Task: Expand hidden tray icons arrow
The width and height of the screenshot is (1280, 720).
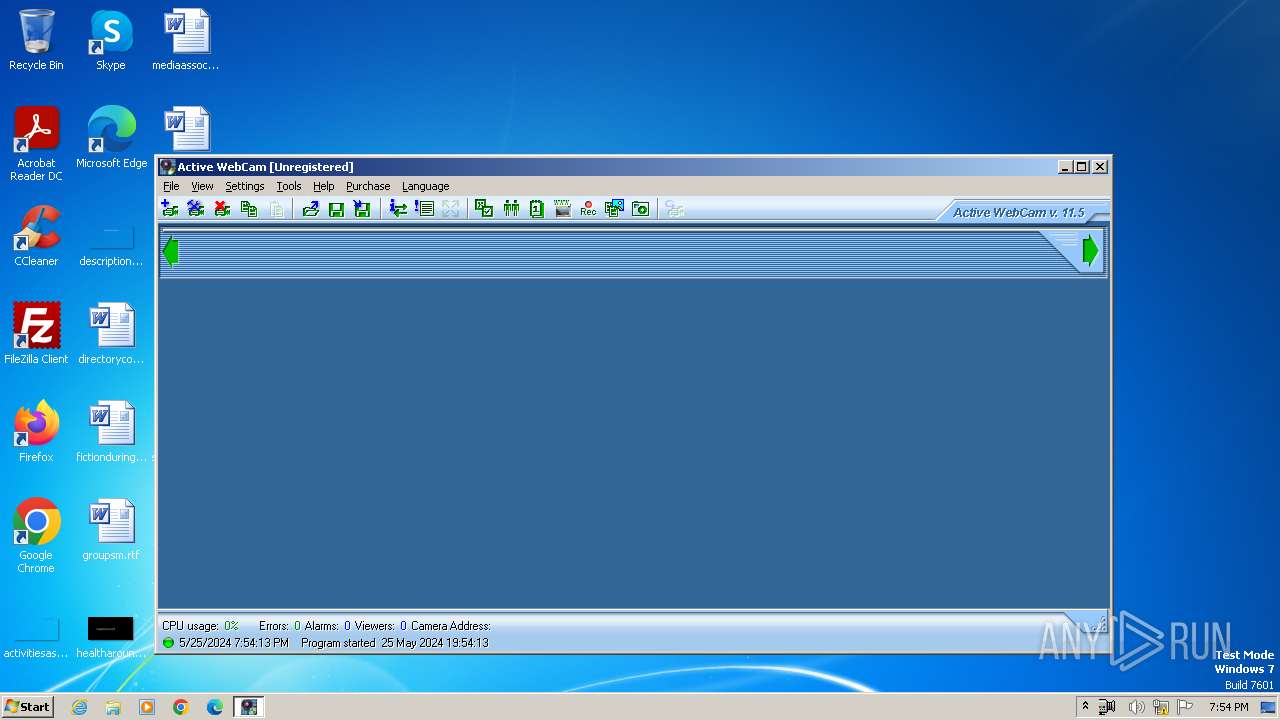Action: click(x=1085, y=707)
